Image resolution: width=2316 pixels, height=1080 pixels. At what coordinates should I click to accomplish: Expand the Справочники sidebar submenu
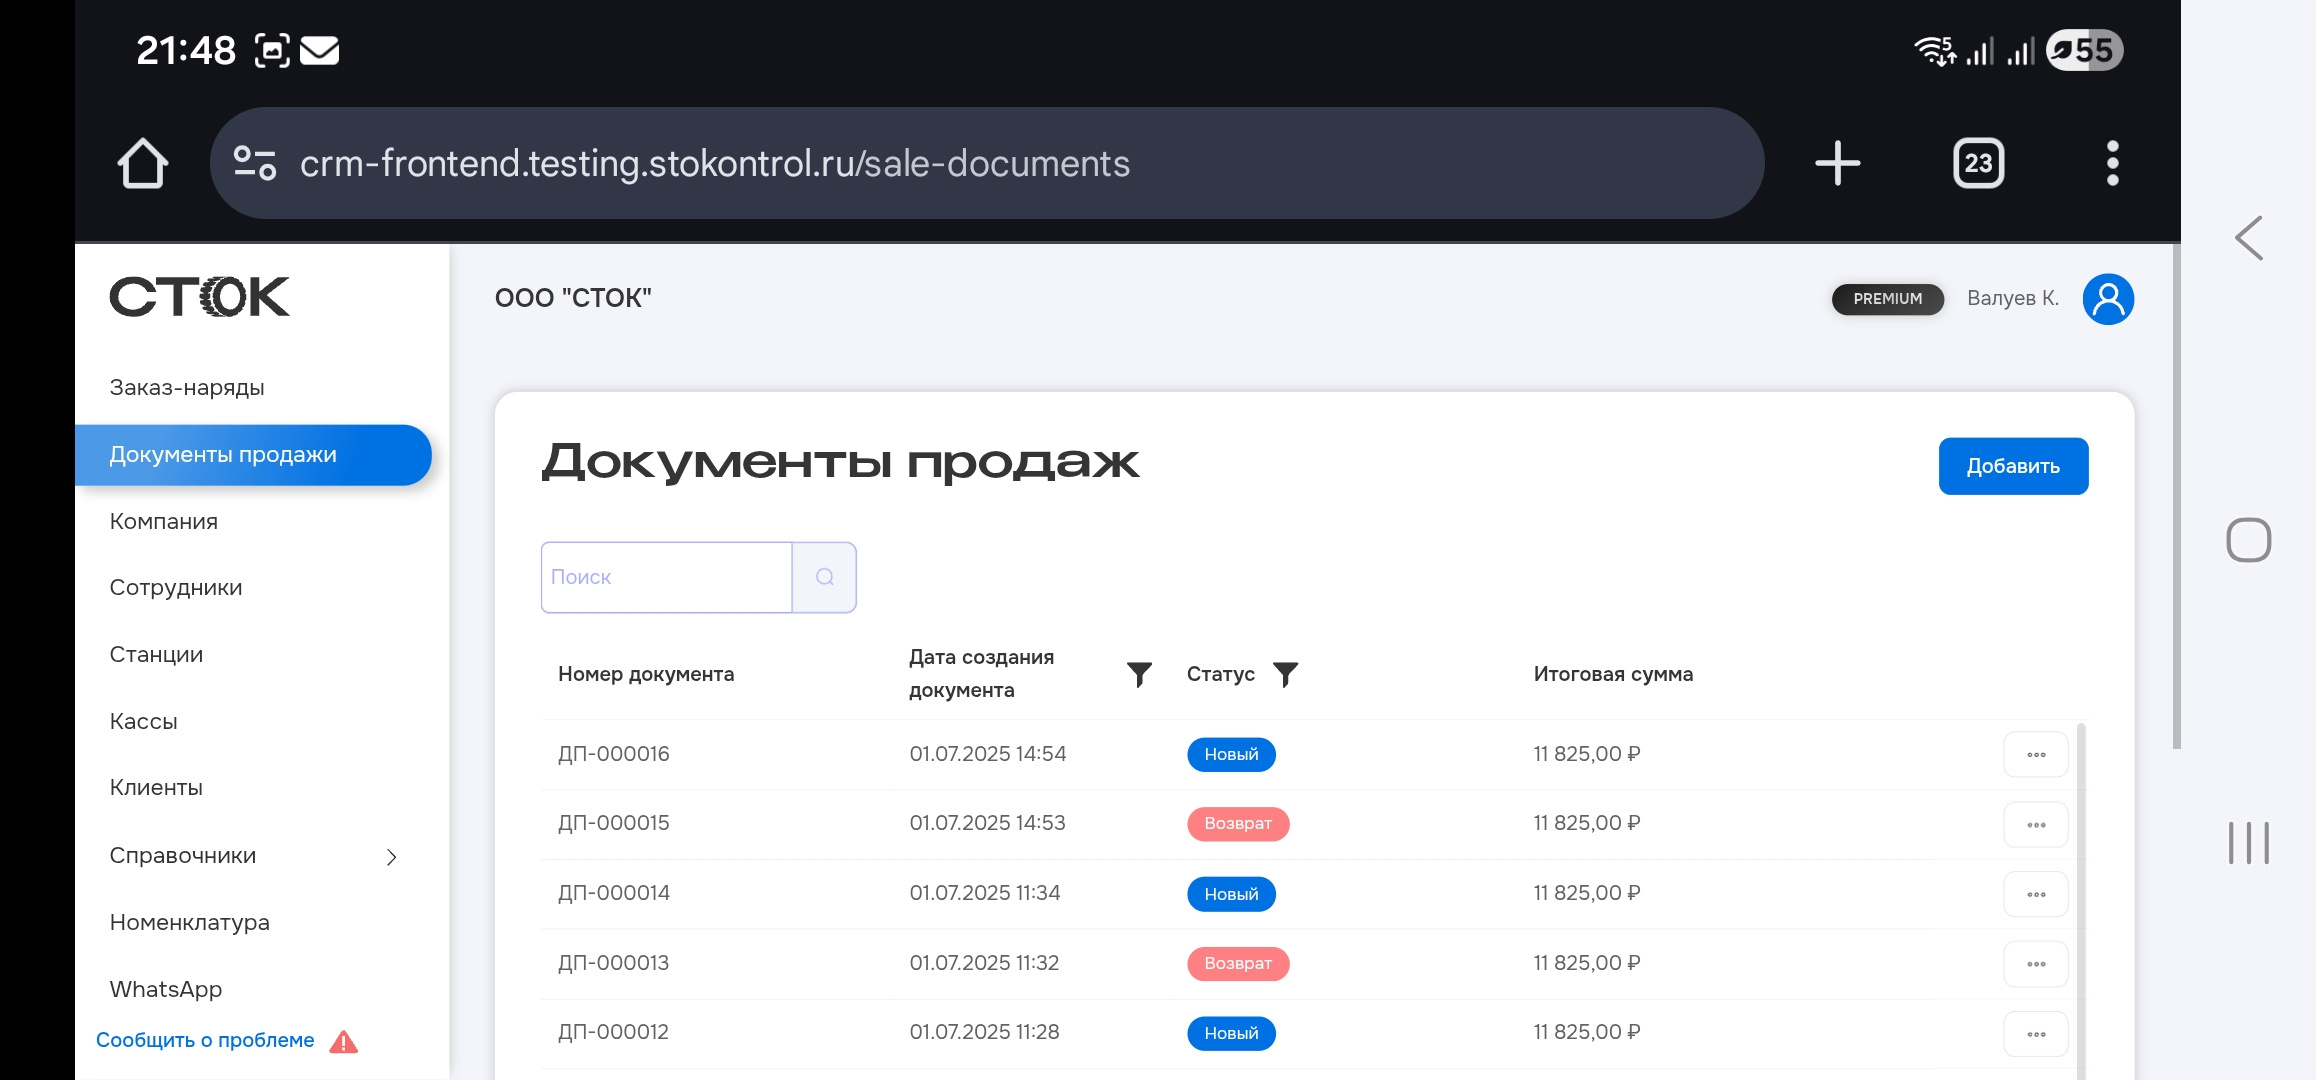(x=391, y=857)
